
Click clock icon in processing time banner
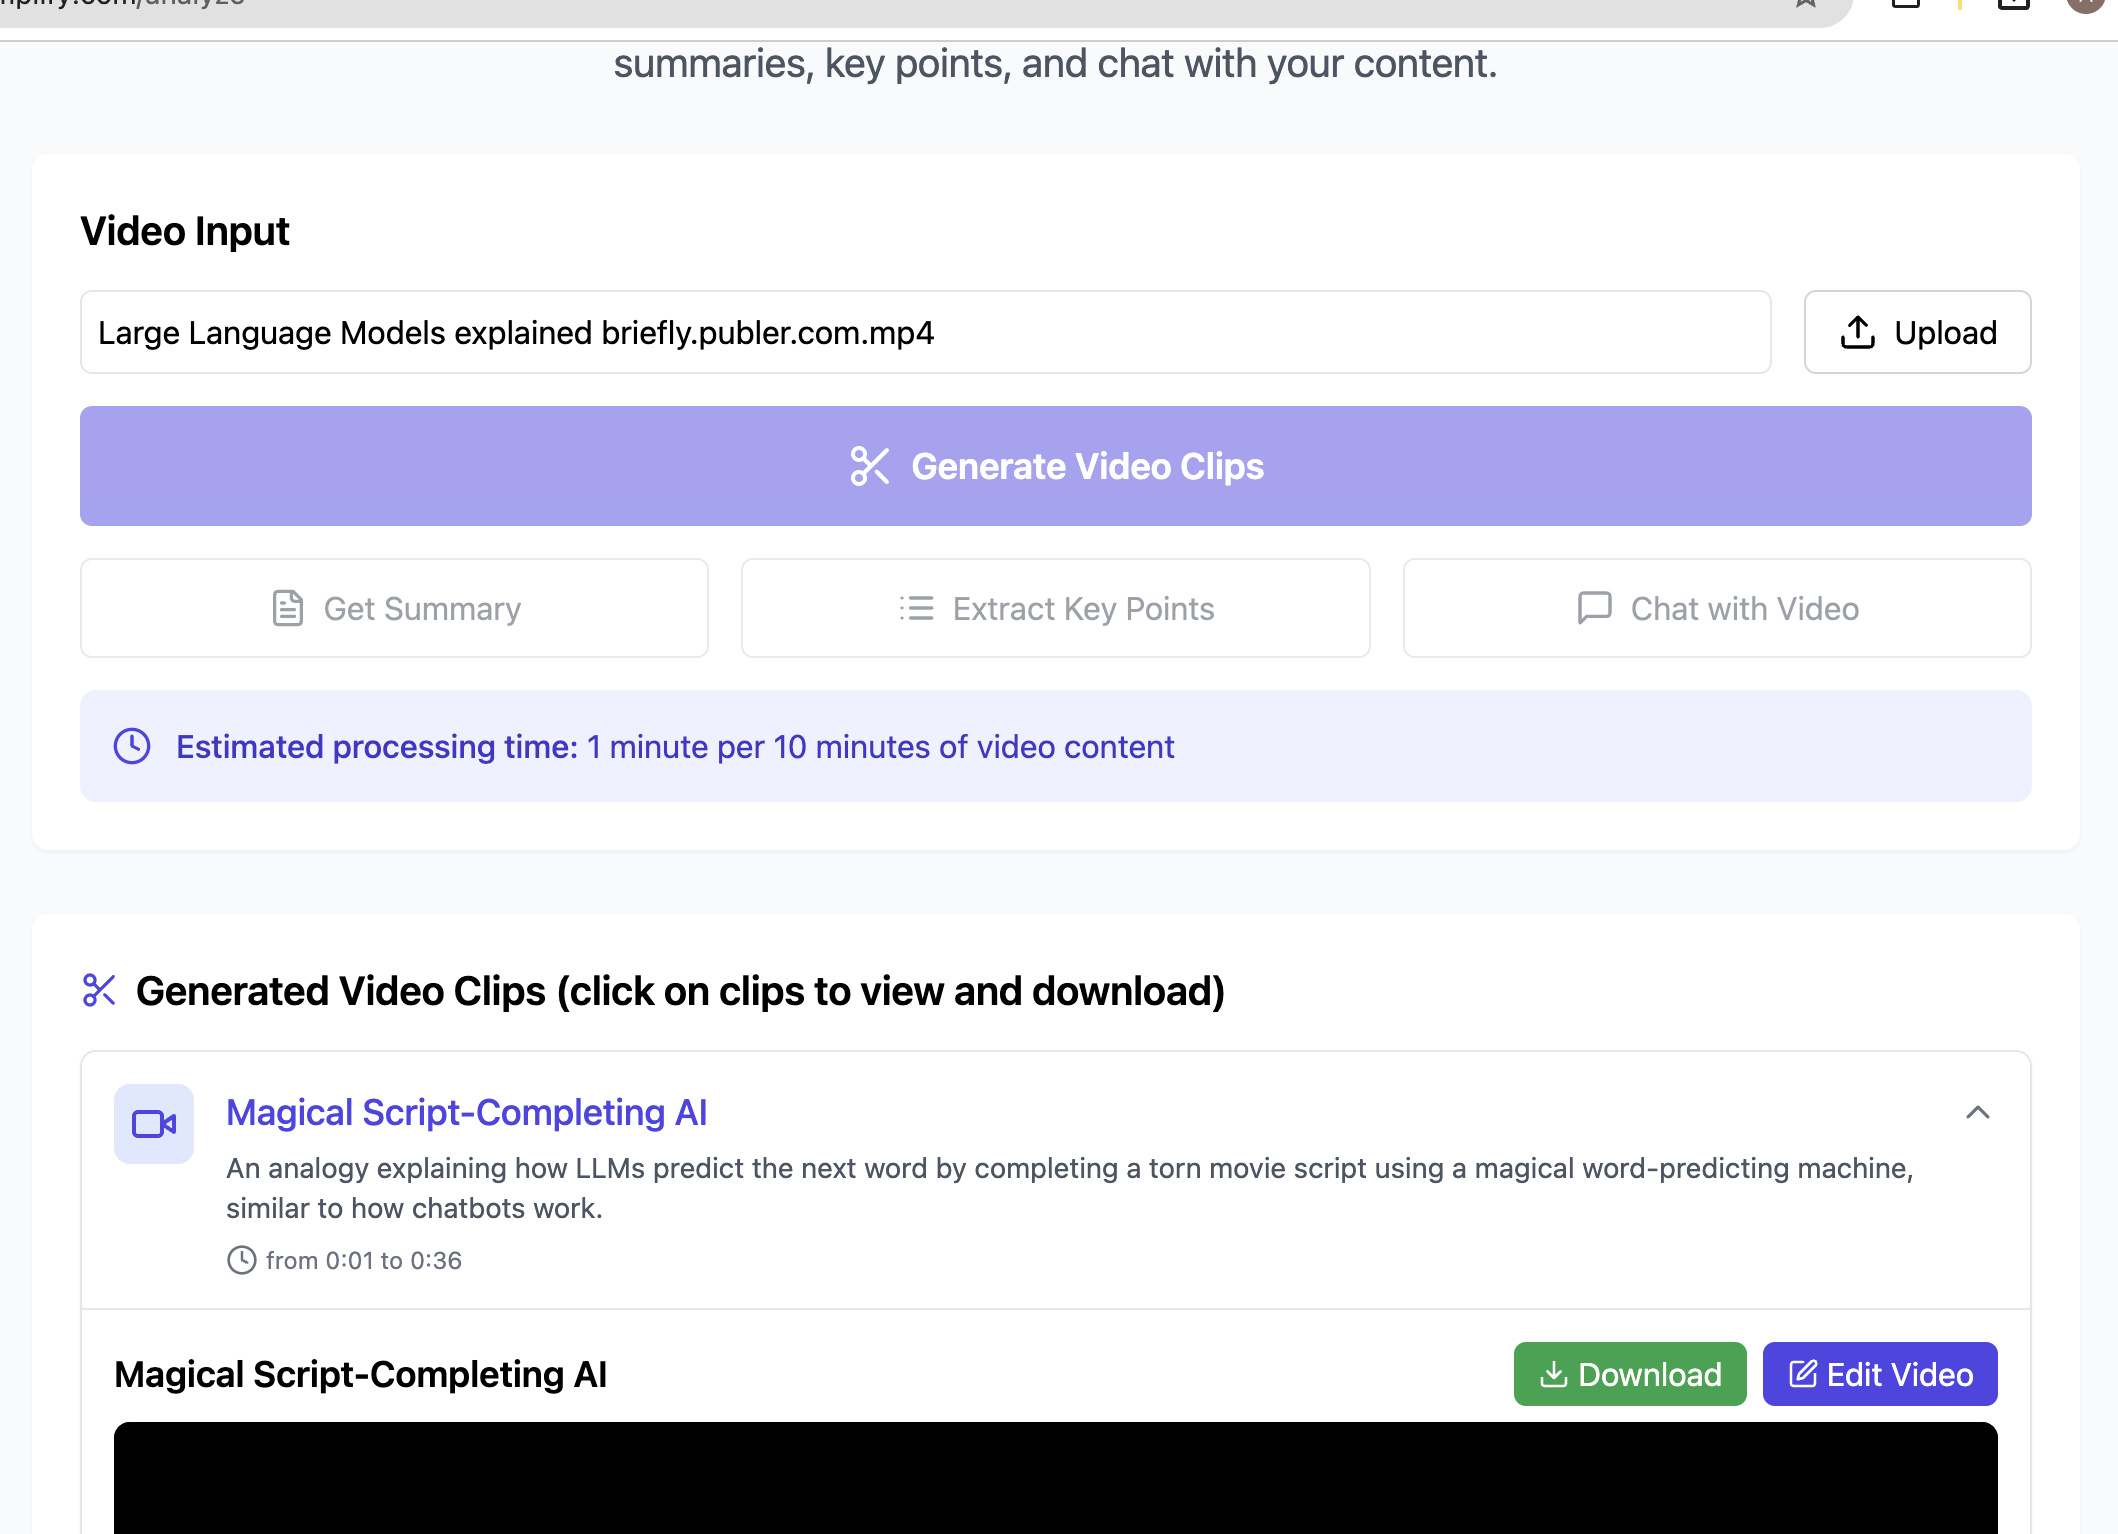[x=132, y=746]
